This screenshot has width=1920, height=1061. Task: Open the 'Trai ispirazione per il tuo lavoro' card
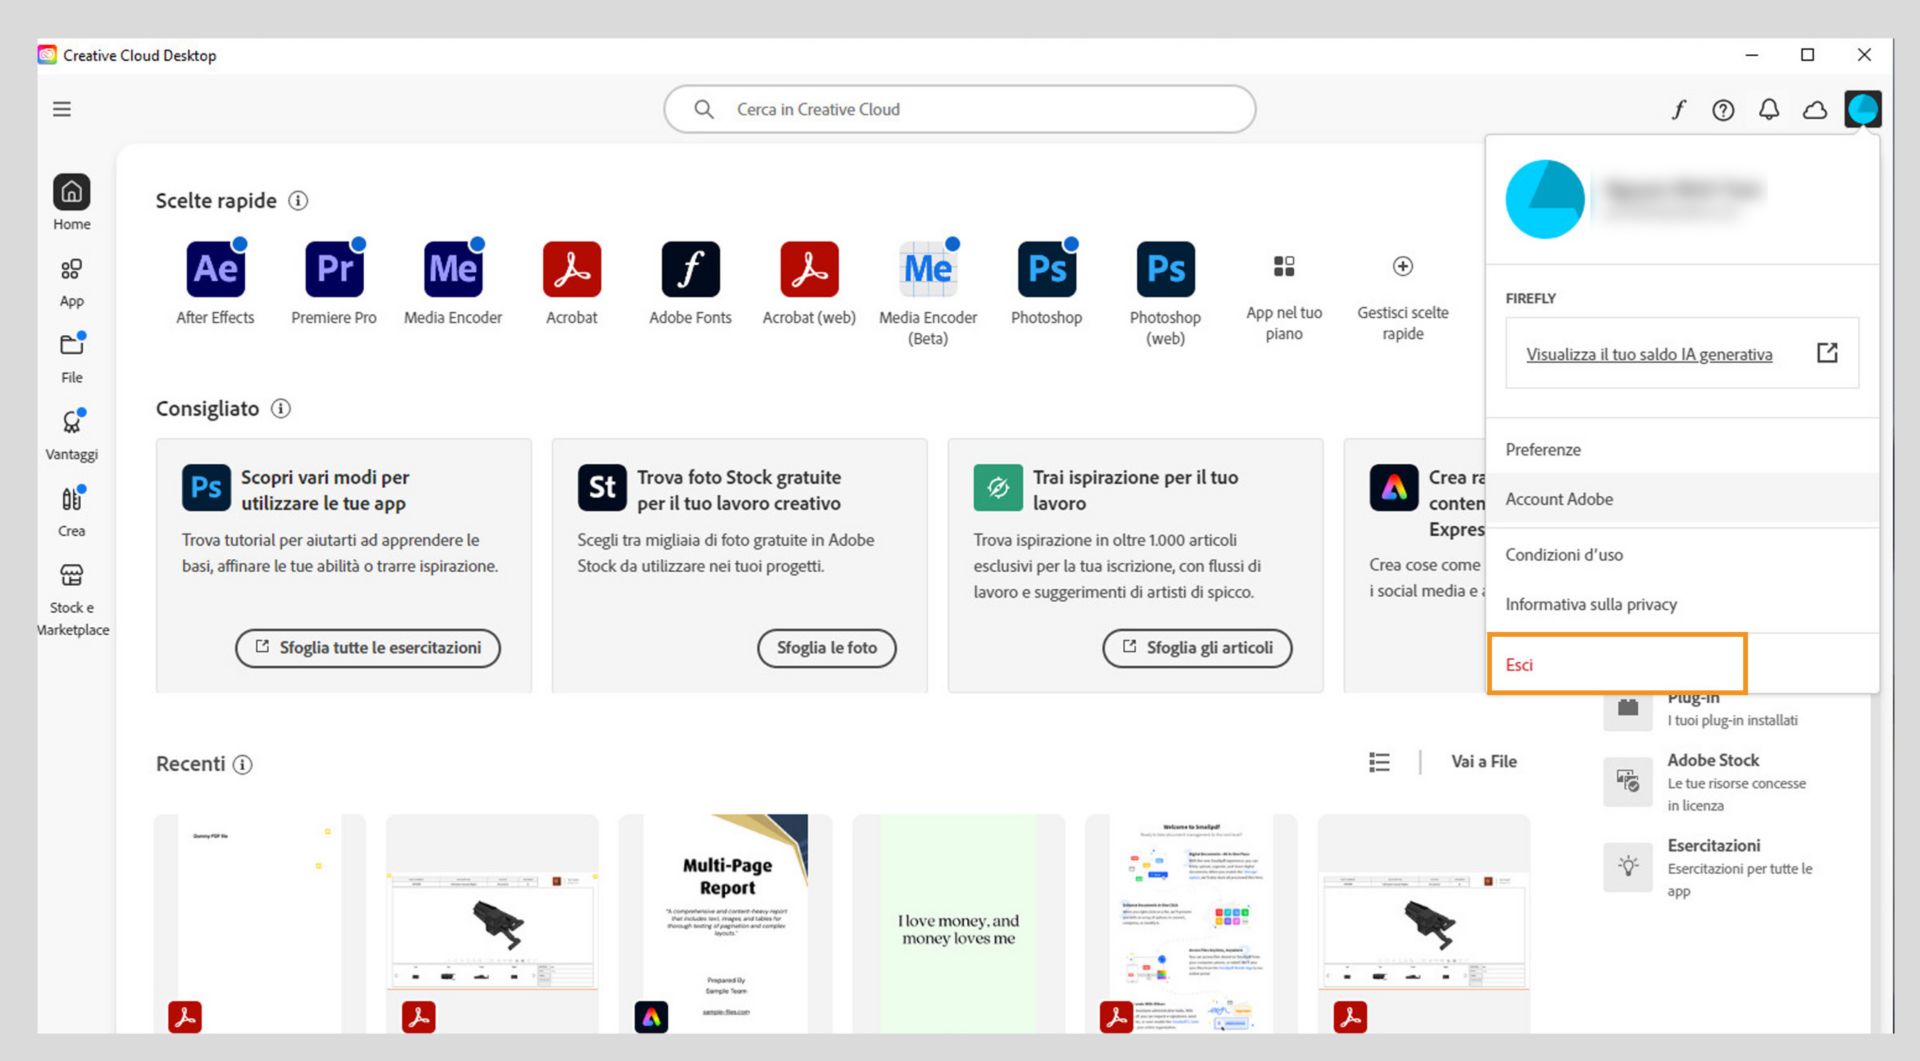(x=1135, y=565)
